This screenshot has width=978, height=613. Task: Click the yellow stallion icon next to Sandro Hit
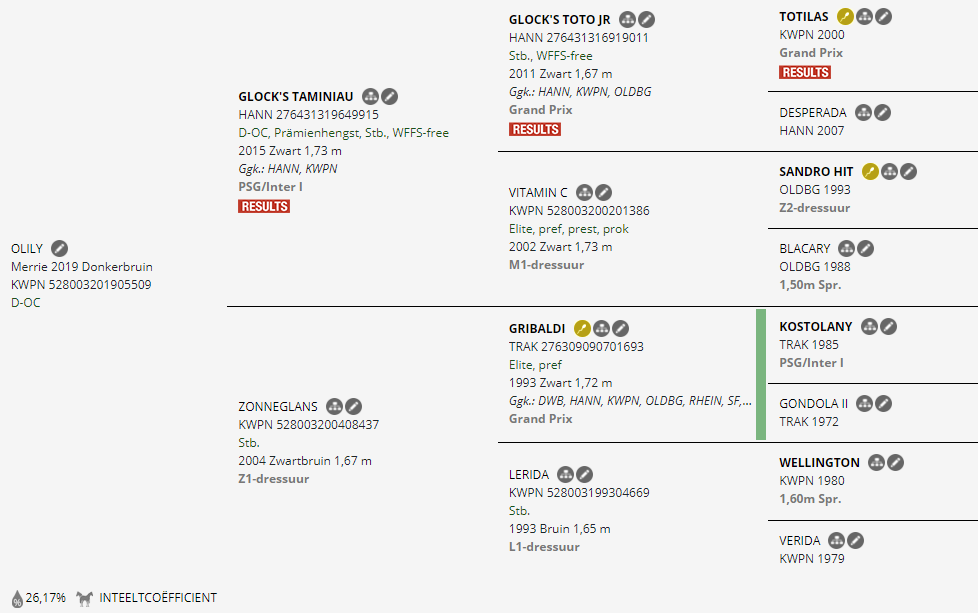871,172
